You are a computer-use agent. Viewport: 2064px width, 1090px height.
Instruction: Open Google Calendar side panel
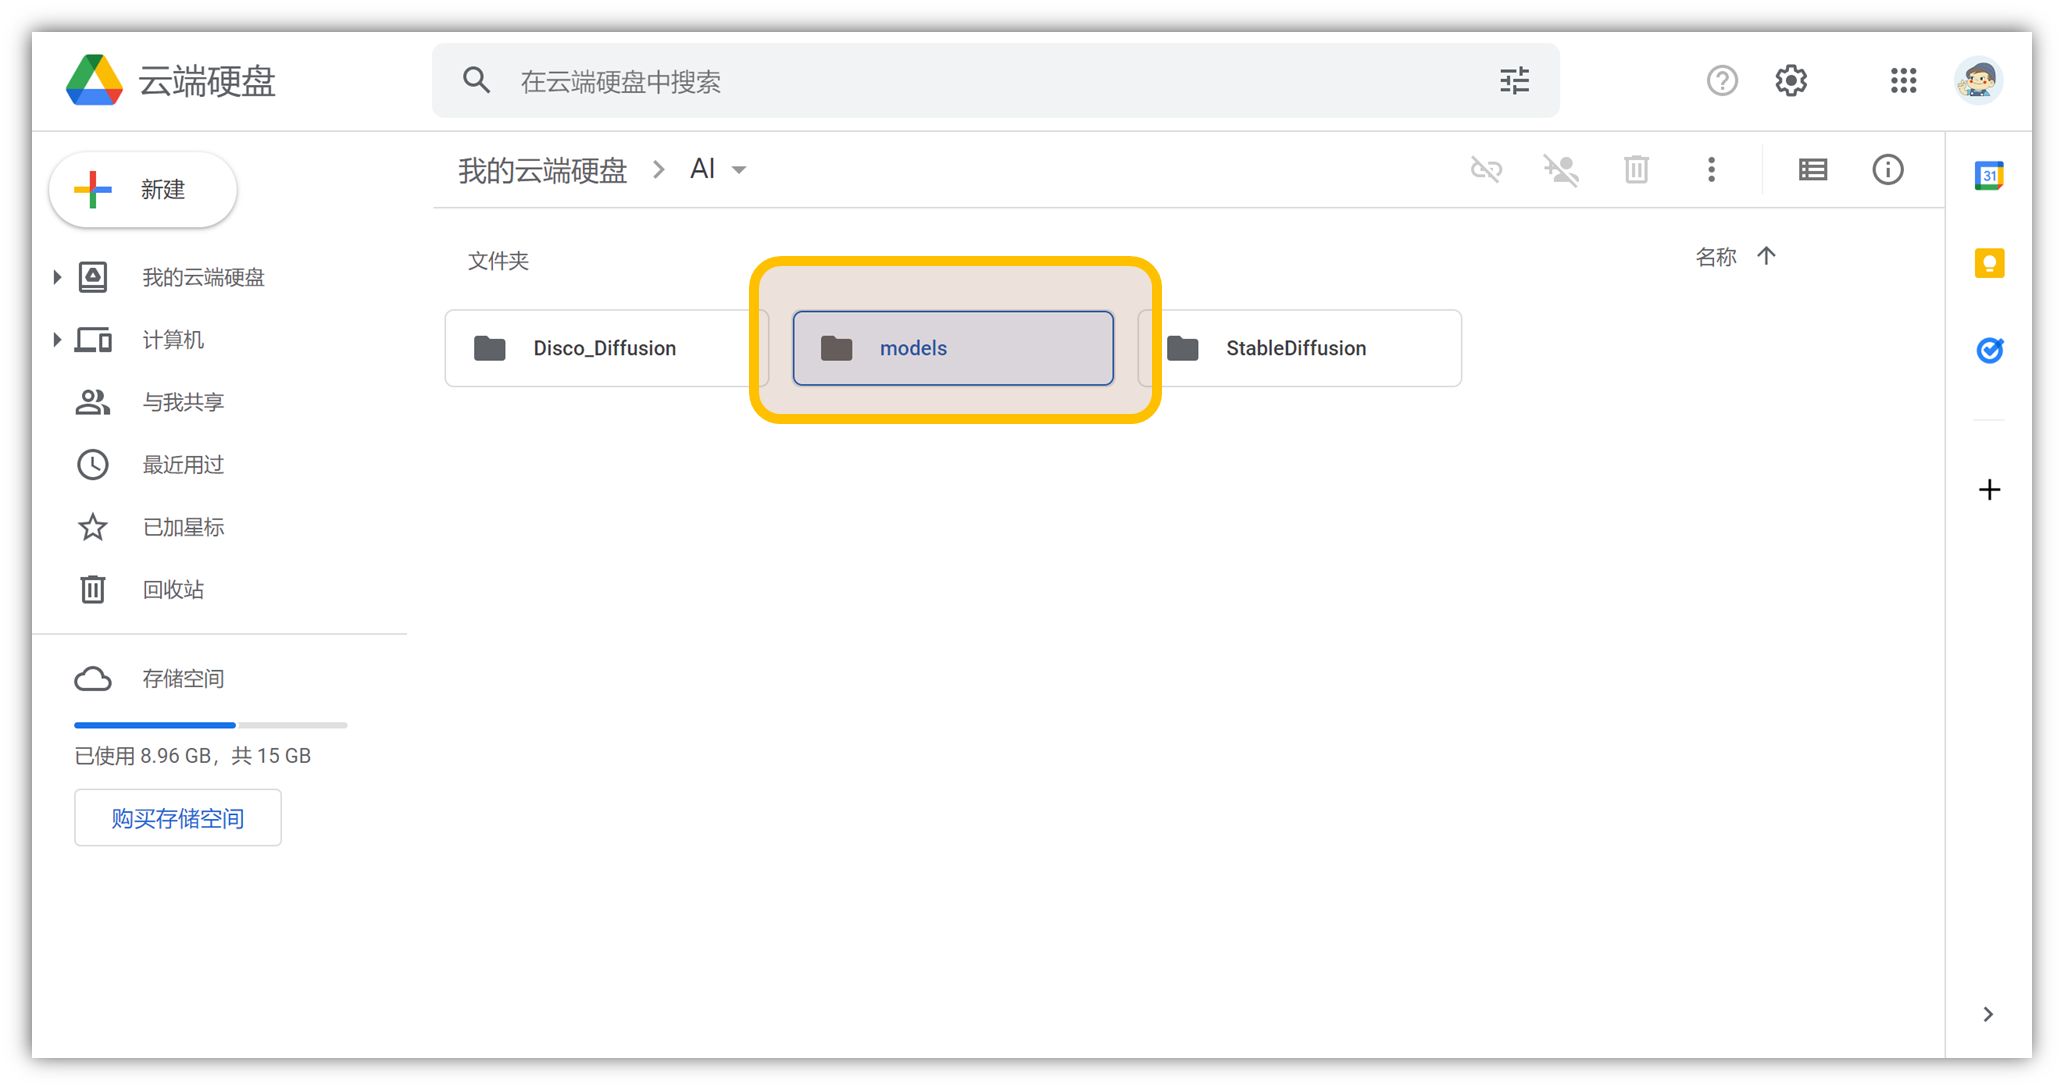coord(1989,176)
